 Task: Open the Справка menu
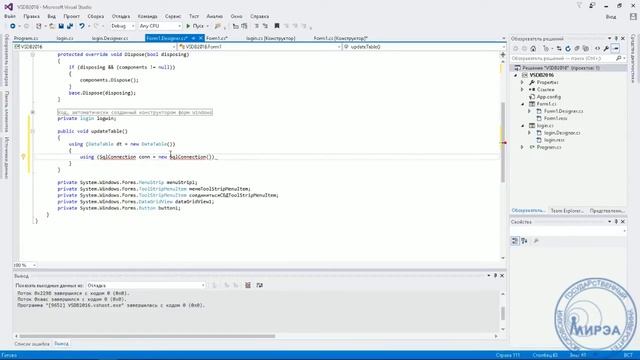pyautogui.click(x=260, y=16)
